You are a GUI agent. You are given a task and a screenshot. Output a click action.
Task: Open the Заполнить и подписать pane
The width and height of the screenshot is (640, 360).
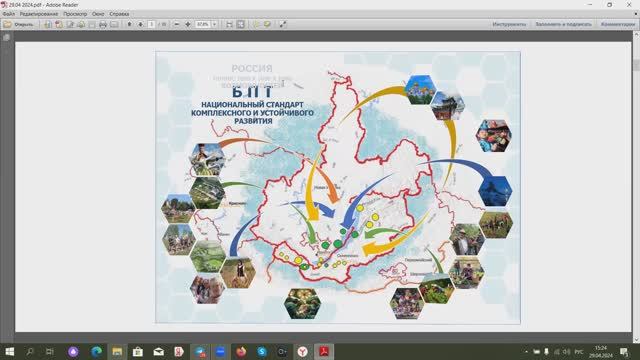[563, 24]
